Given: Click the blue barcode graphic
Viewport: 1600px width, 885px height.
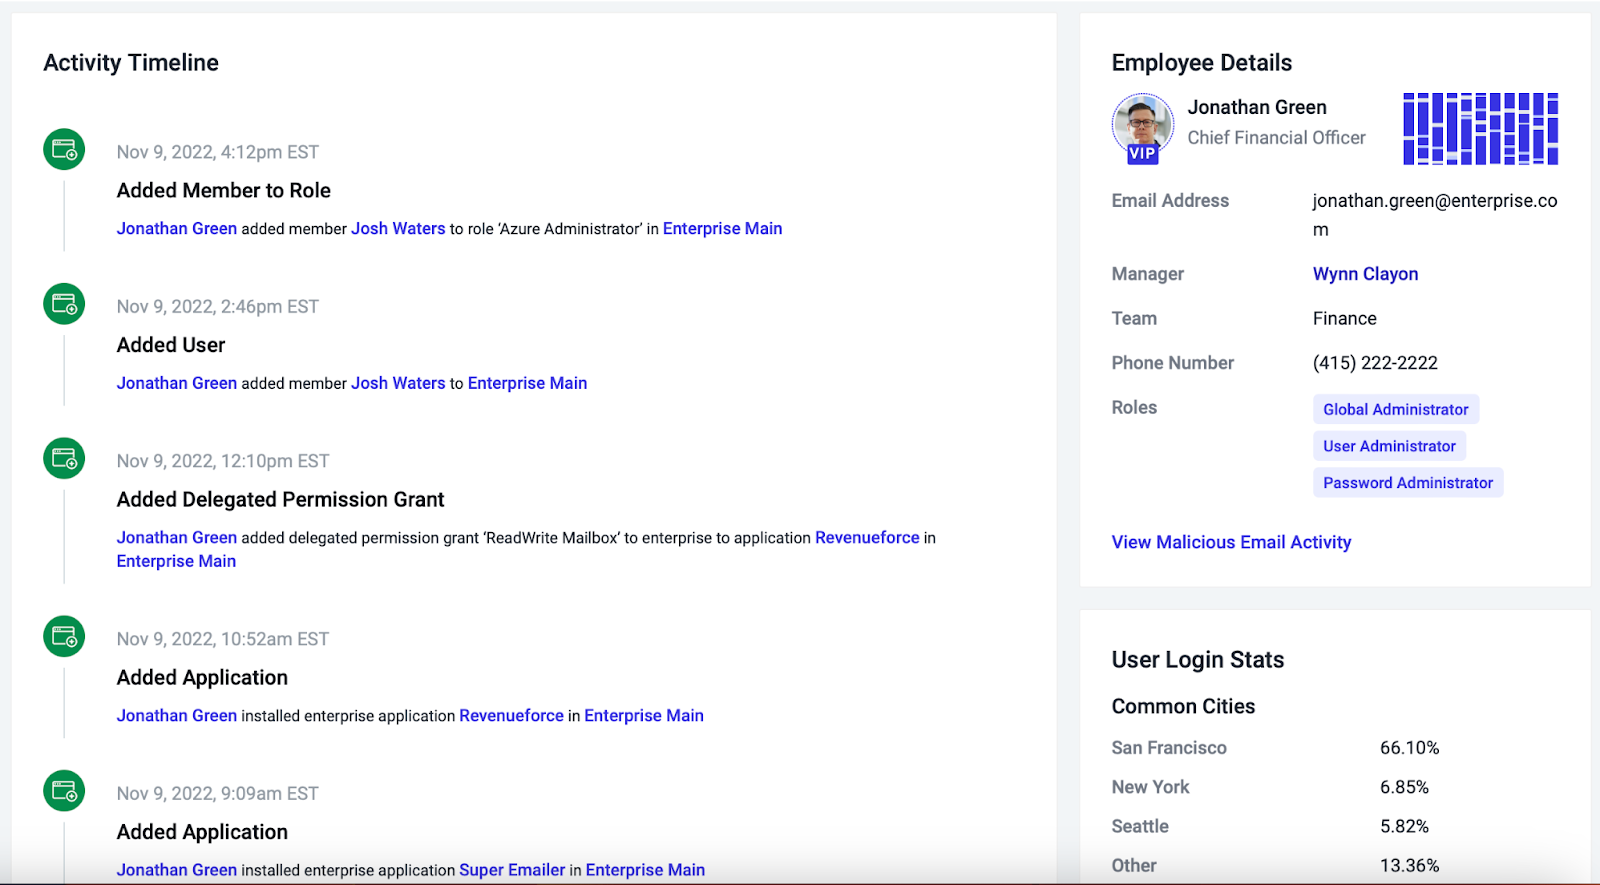Looking at the screenshot, I should pyautogui.click(x=1480, y=129).
